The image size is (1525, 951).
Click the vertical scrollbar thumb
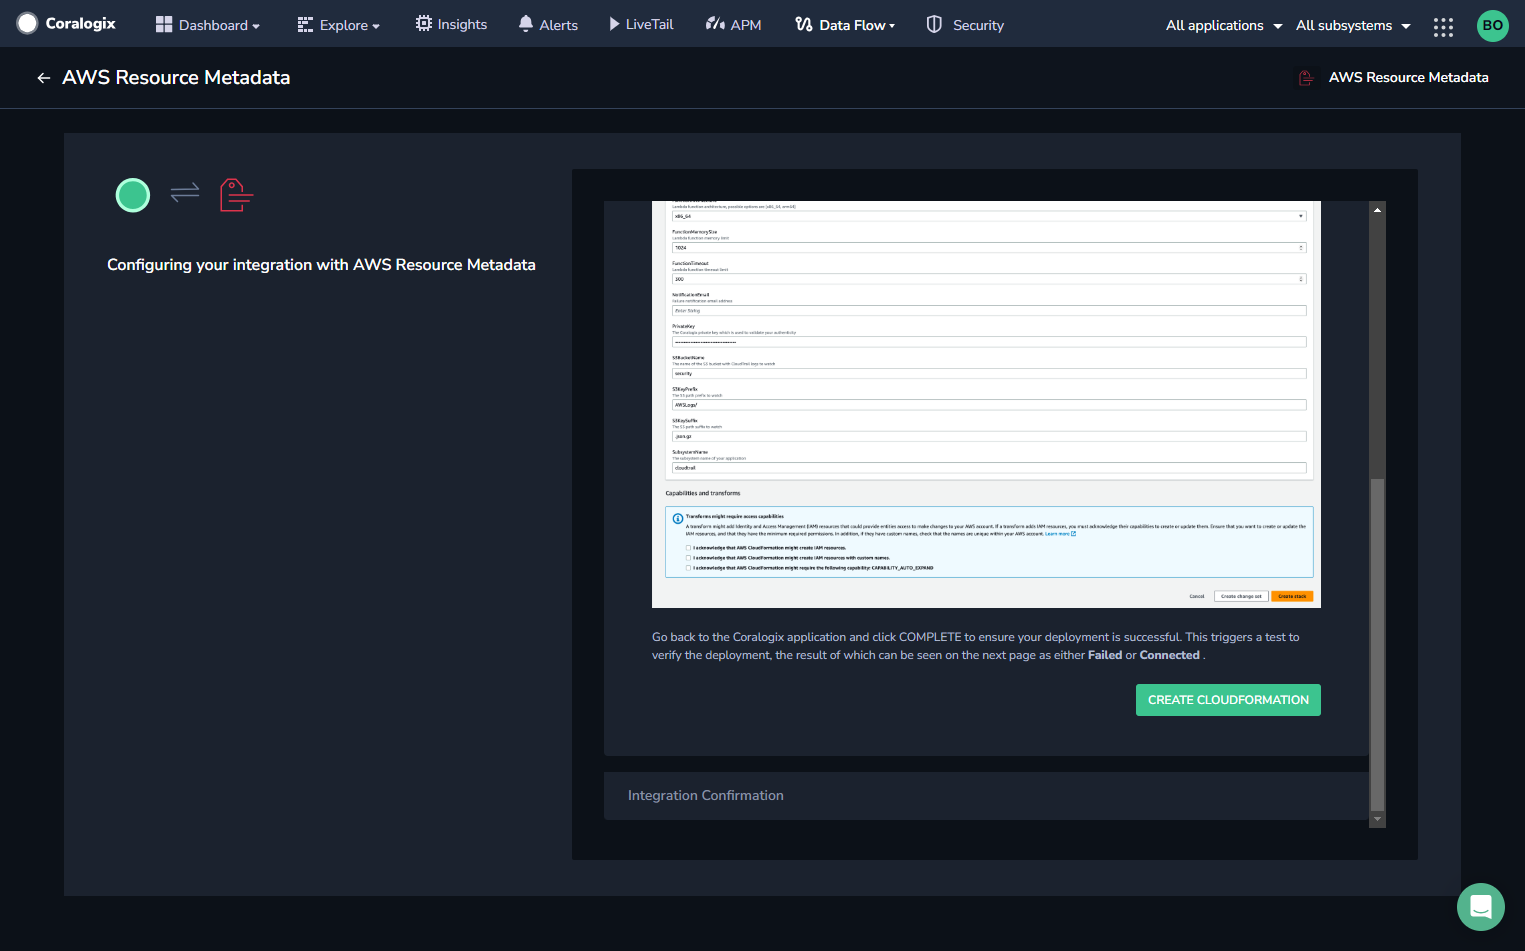[1377, 644]
